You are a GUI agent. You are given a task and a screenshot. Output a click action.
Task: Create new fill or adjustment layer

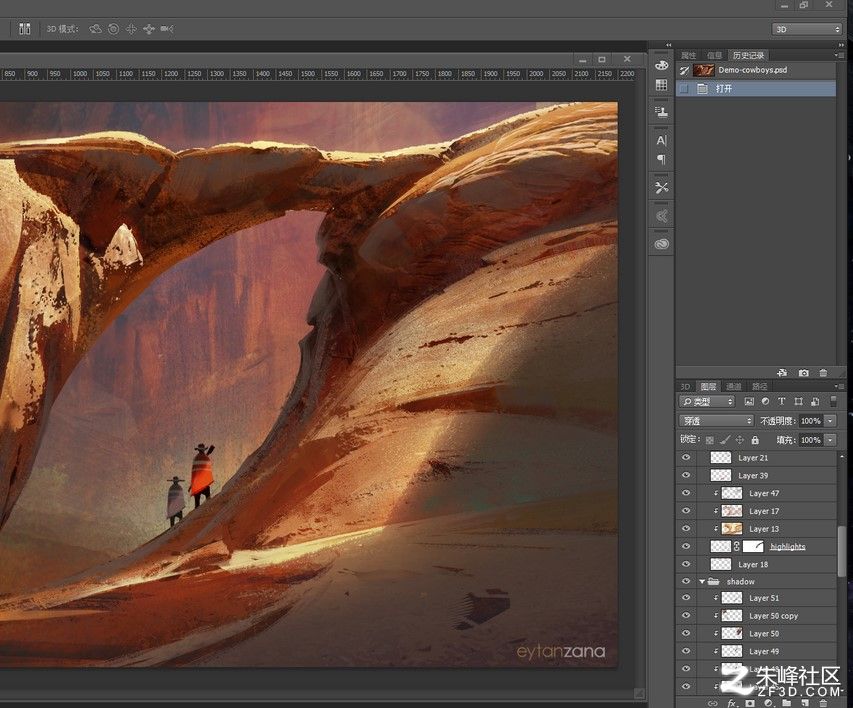768,703
